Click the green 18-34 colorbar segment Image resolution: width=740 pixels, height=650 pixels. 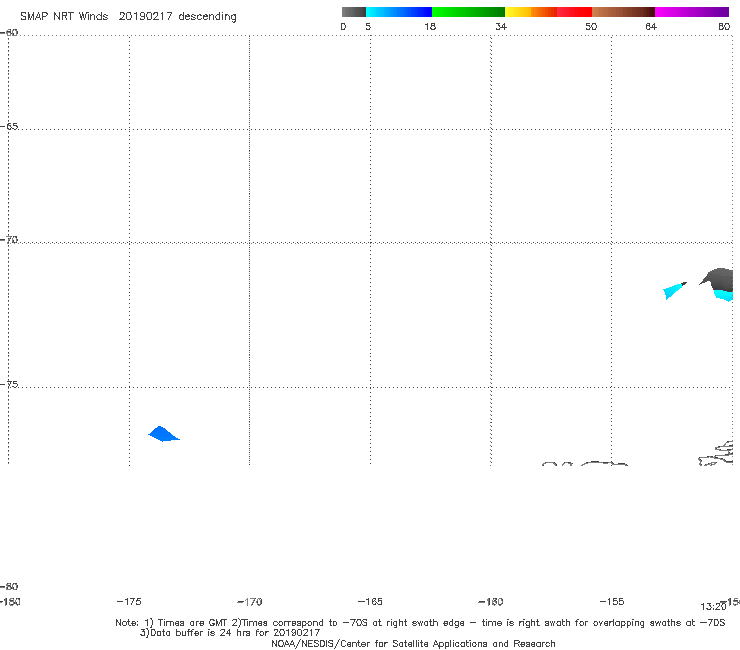pyautogui.click(x=468, y=12)
